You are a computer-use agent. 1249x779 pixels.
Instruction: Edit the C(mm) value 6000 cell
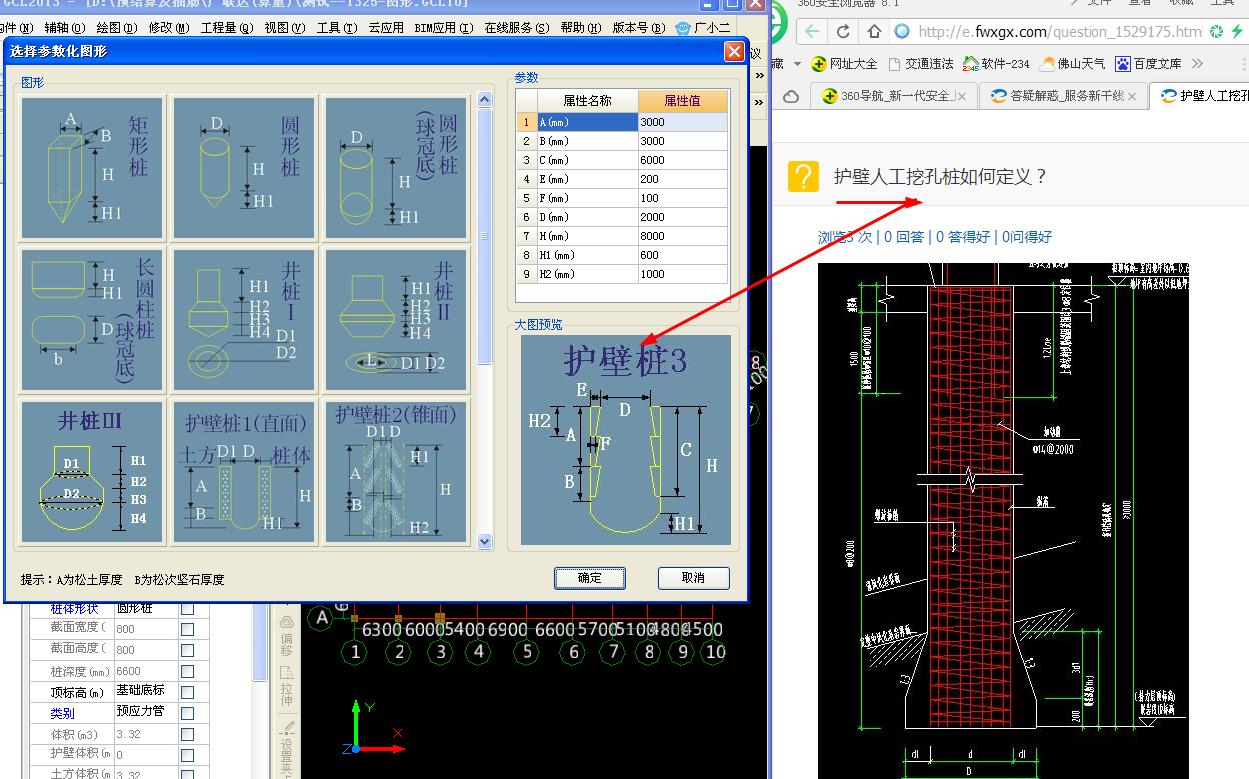683,160
